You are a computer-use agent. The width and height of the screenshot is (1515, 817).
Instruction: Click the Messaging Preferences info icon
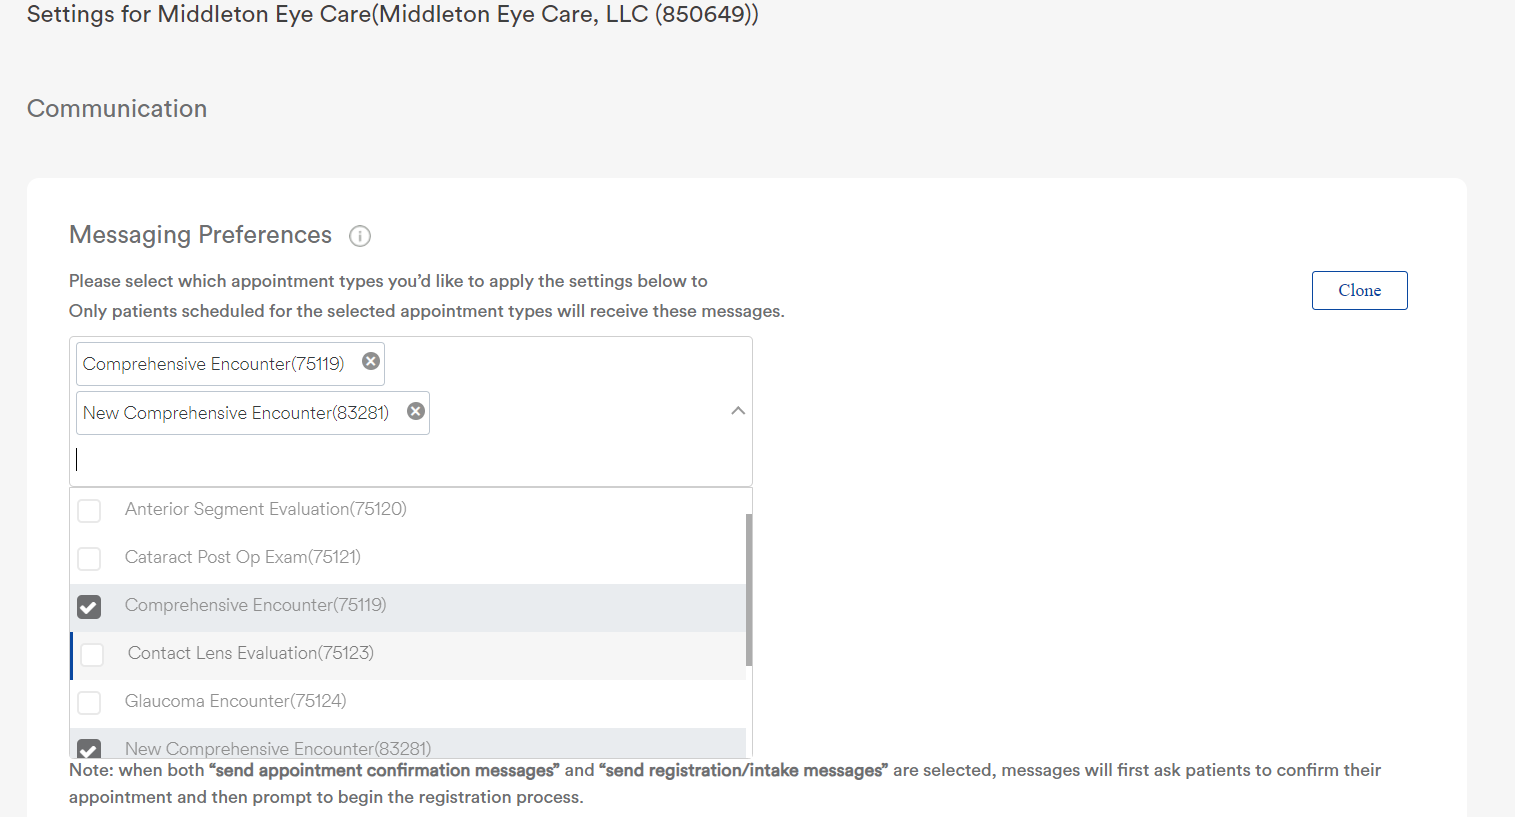click(x=360, y=236)
